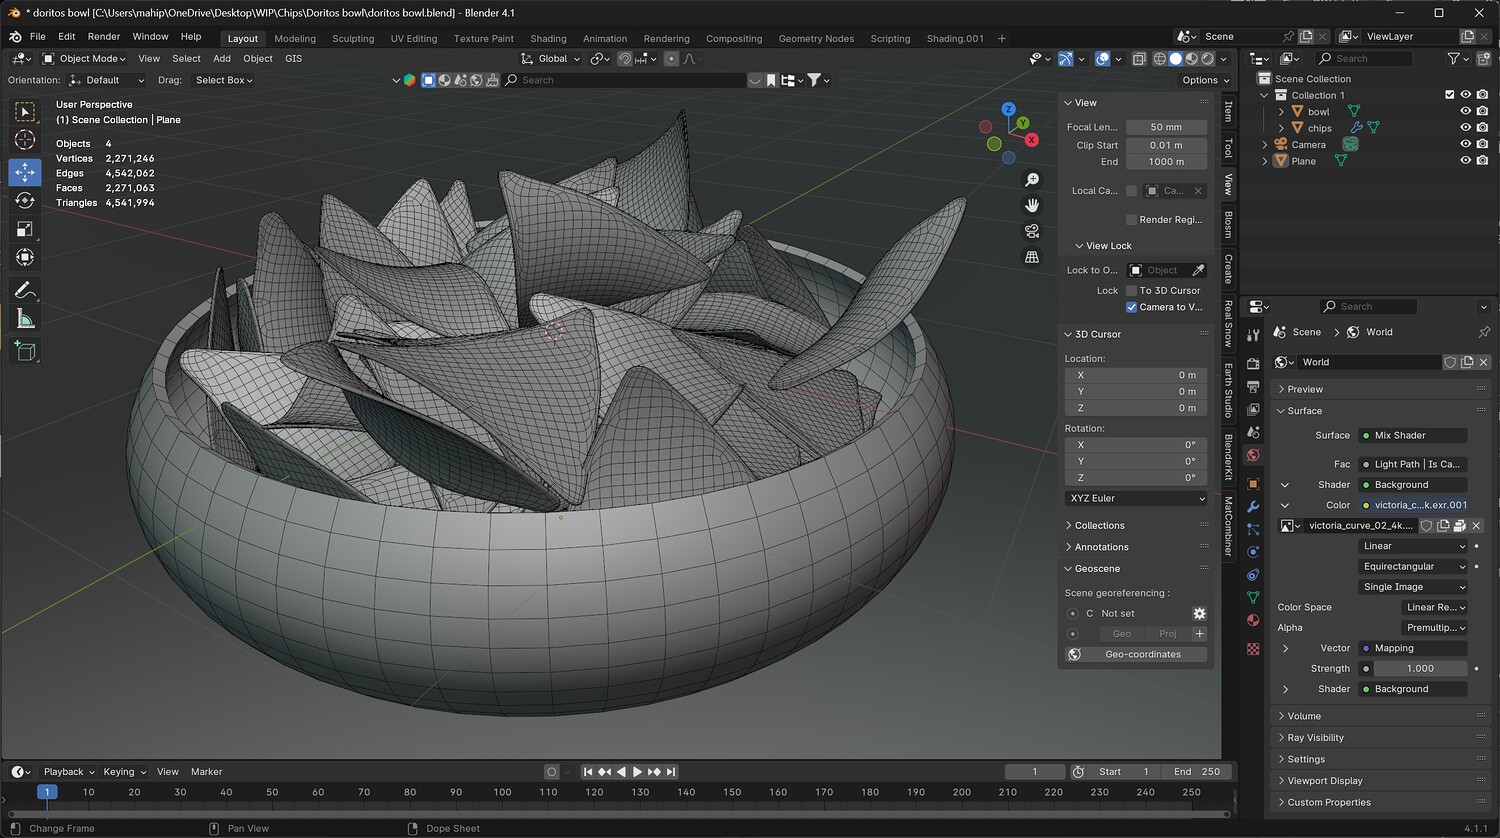This screenshot has height=838, width=1500.
Task: Switch to the Sculpting workspace tab
Action: click(353, 39)
